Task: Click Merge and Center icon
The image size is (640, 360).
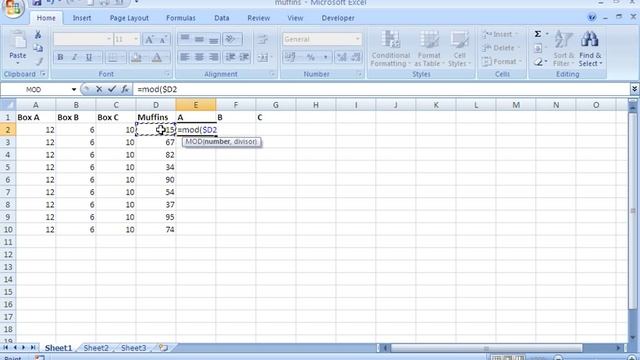Action: (x=262, y=58)
